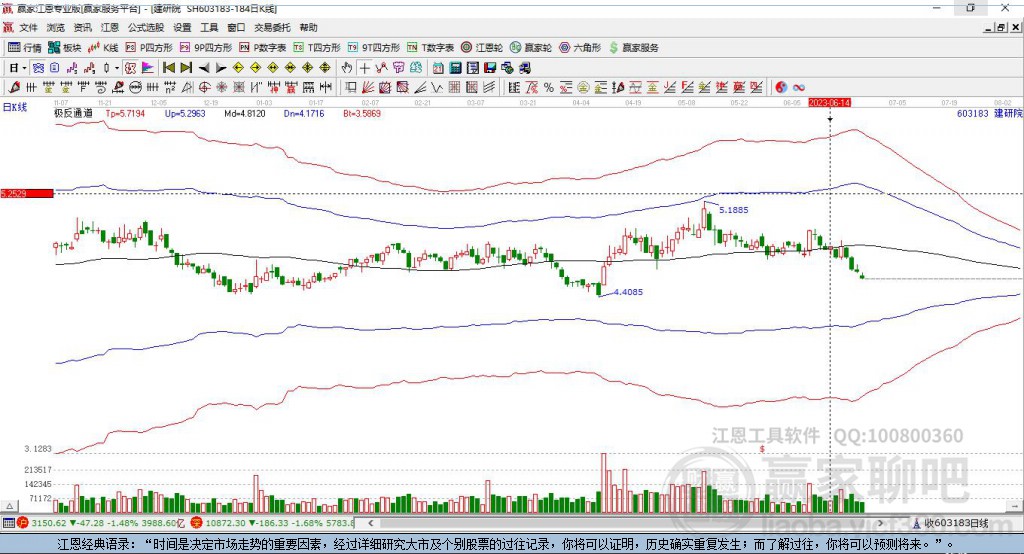Click the 2023-06-14 date marker
This screenshot has width=1024, height=554.
coord(829,103)
